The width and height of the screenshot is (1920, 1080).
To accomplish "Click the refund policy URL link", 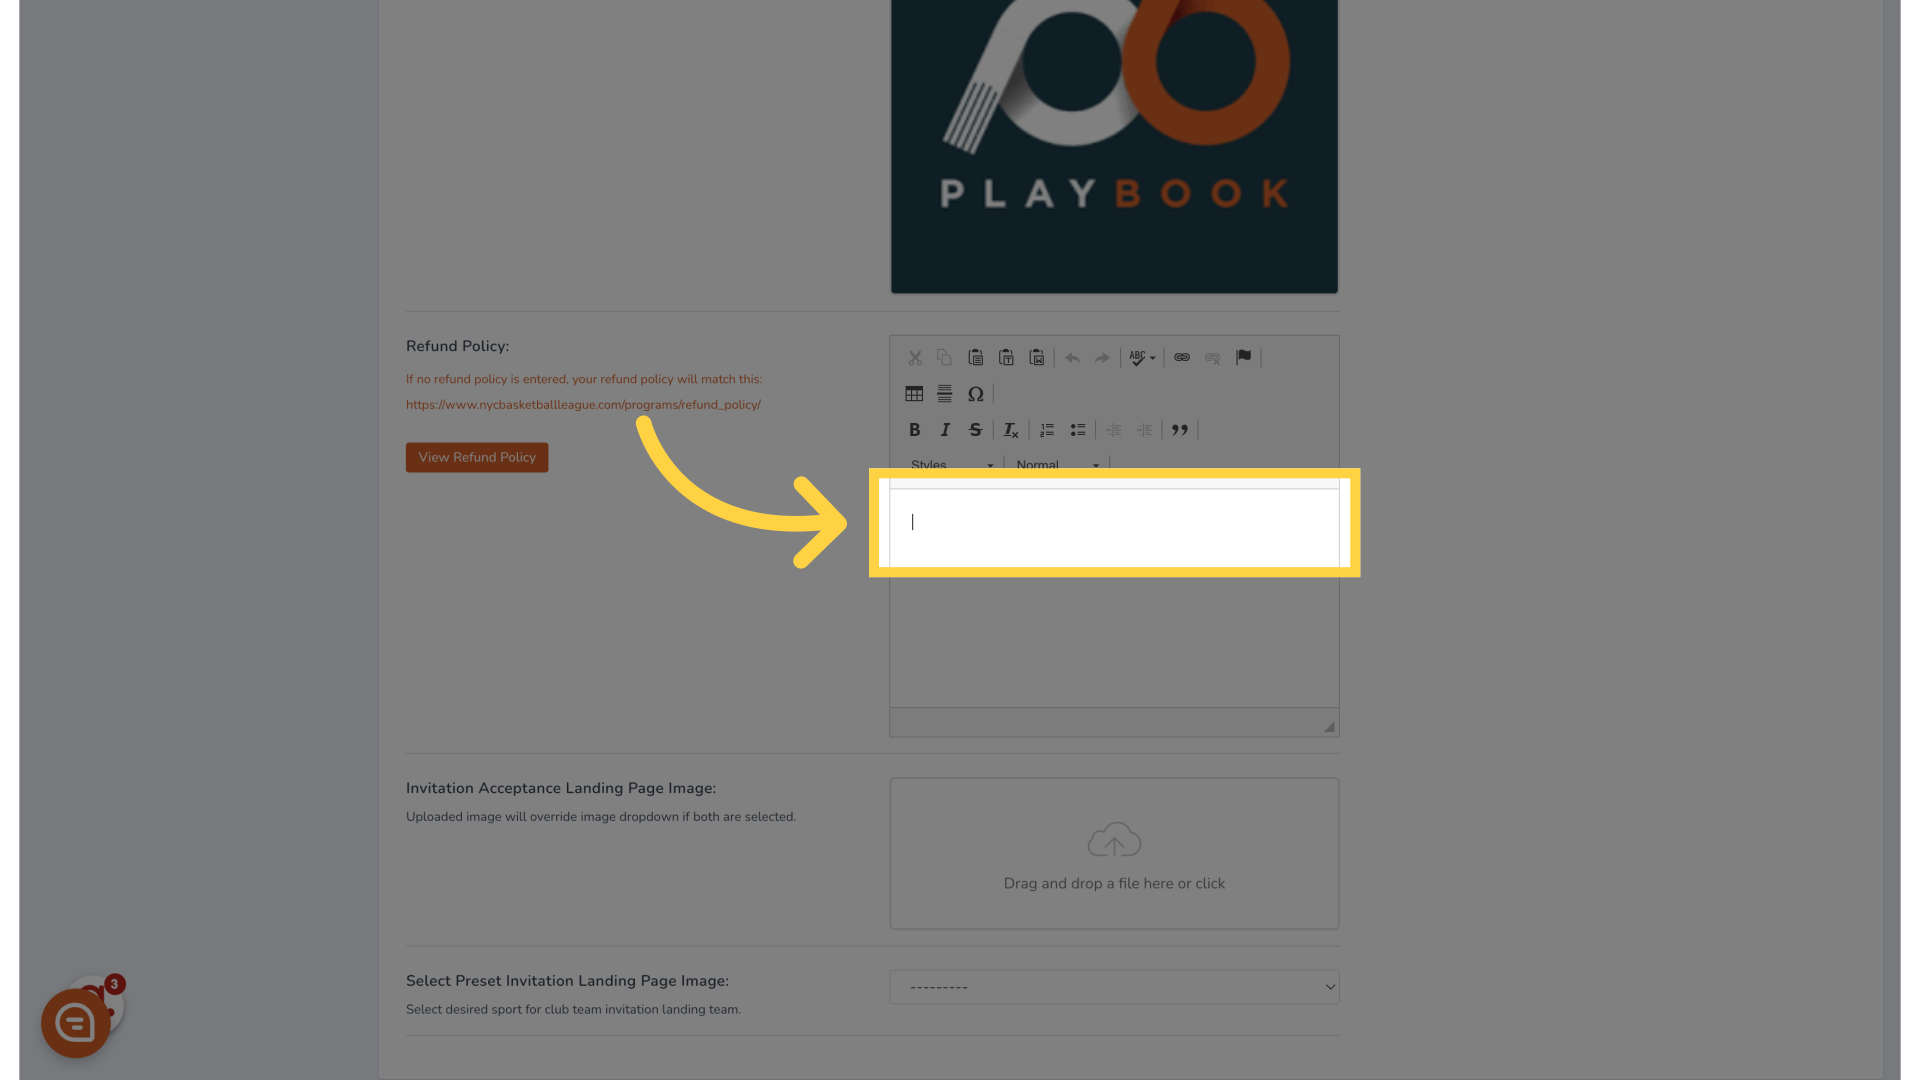I will (583, 404).
